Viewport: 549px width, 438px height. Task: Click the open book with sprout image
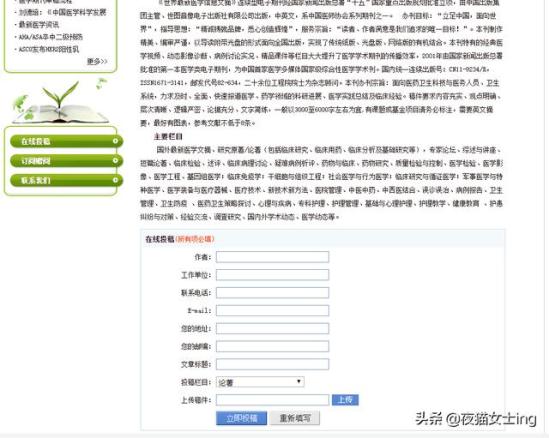(x=60, y=102)
